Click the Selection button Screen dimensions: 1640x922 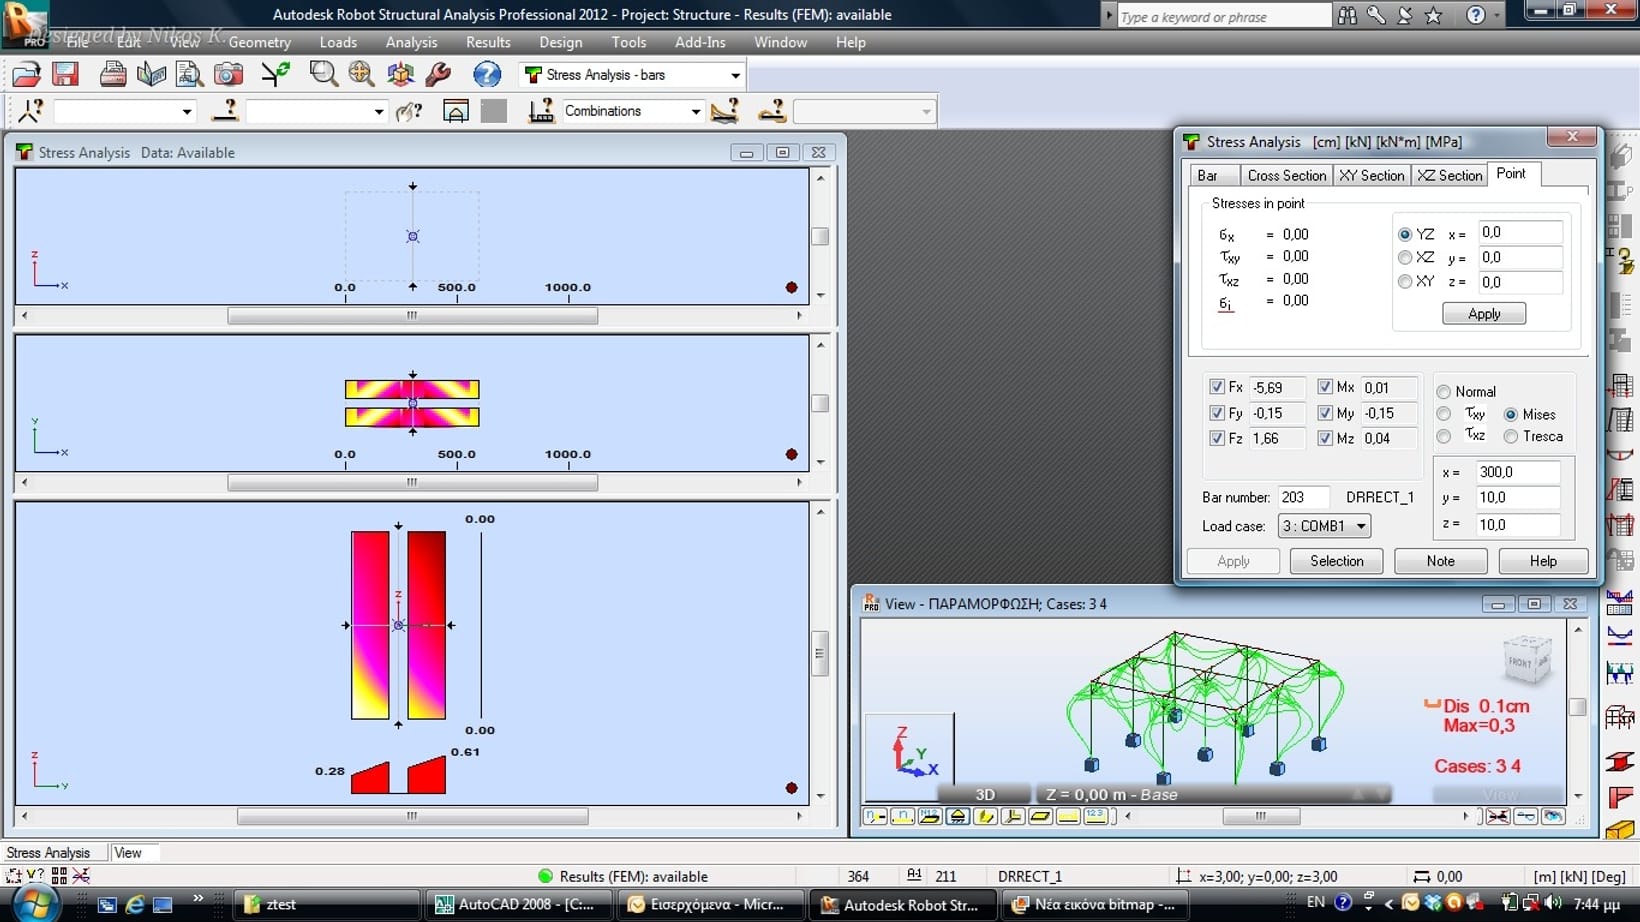(x=1336, y=561)
